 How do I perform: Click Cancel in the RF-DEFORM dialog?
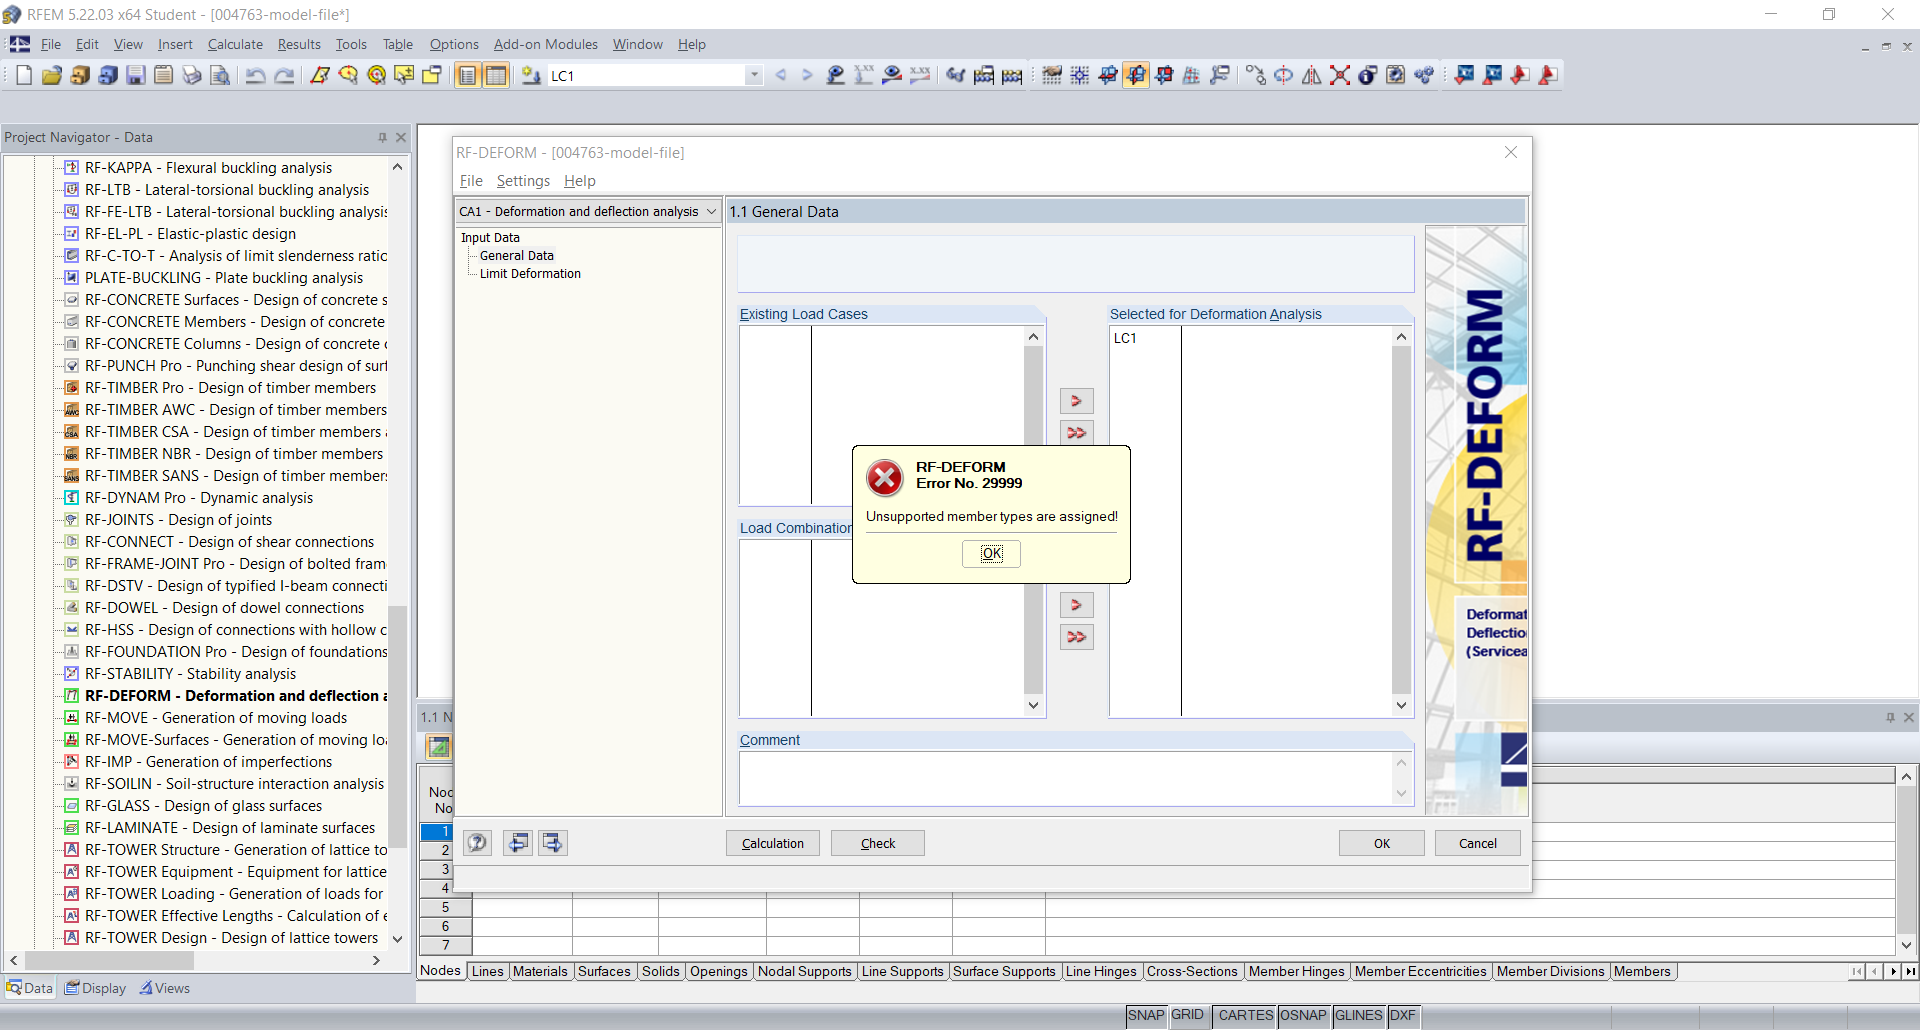pyautogui.click(x=1478, y=843)
